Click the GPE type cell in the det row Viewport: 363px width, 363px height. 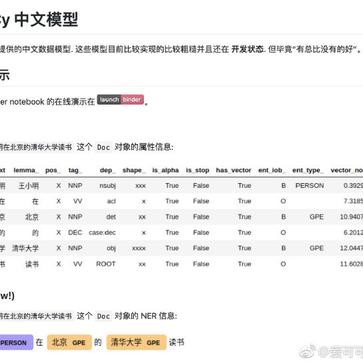[x=317, y=217]
